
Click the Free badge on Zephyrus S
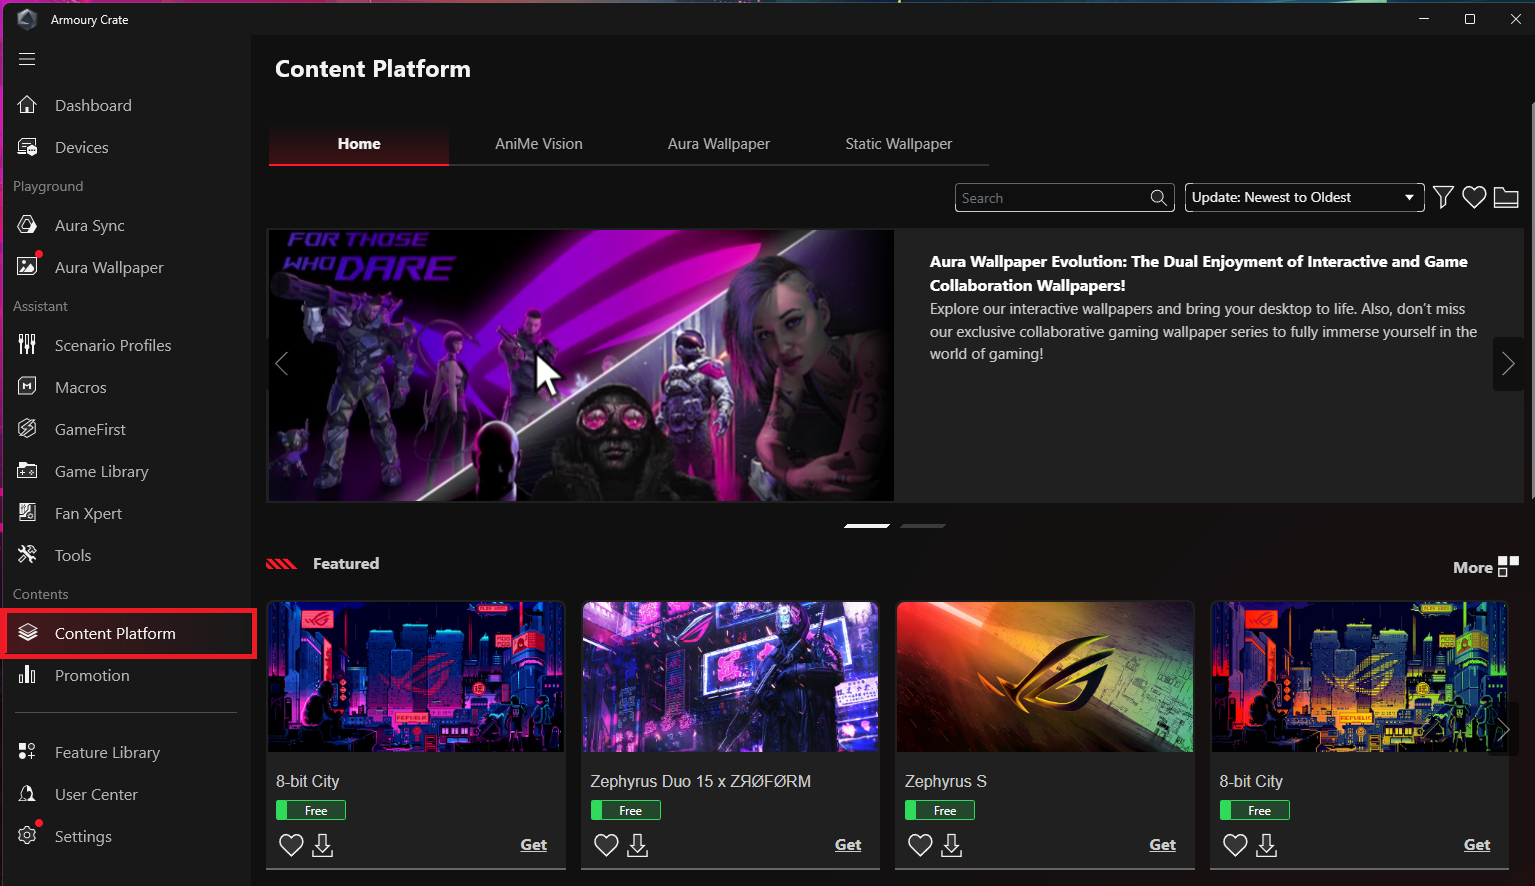point(940,810)
